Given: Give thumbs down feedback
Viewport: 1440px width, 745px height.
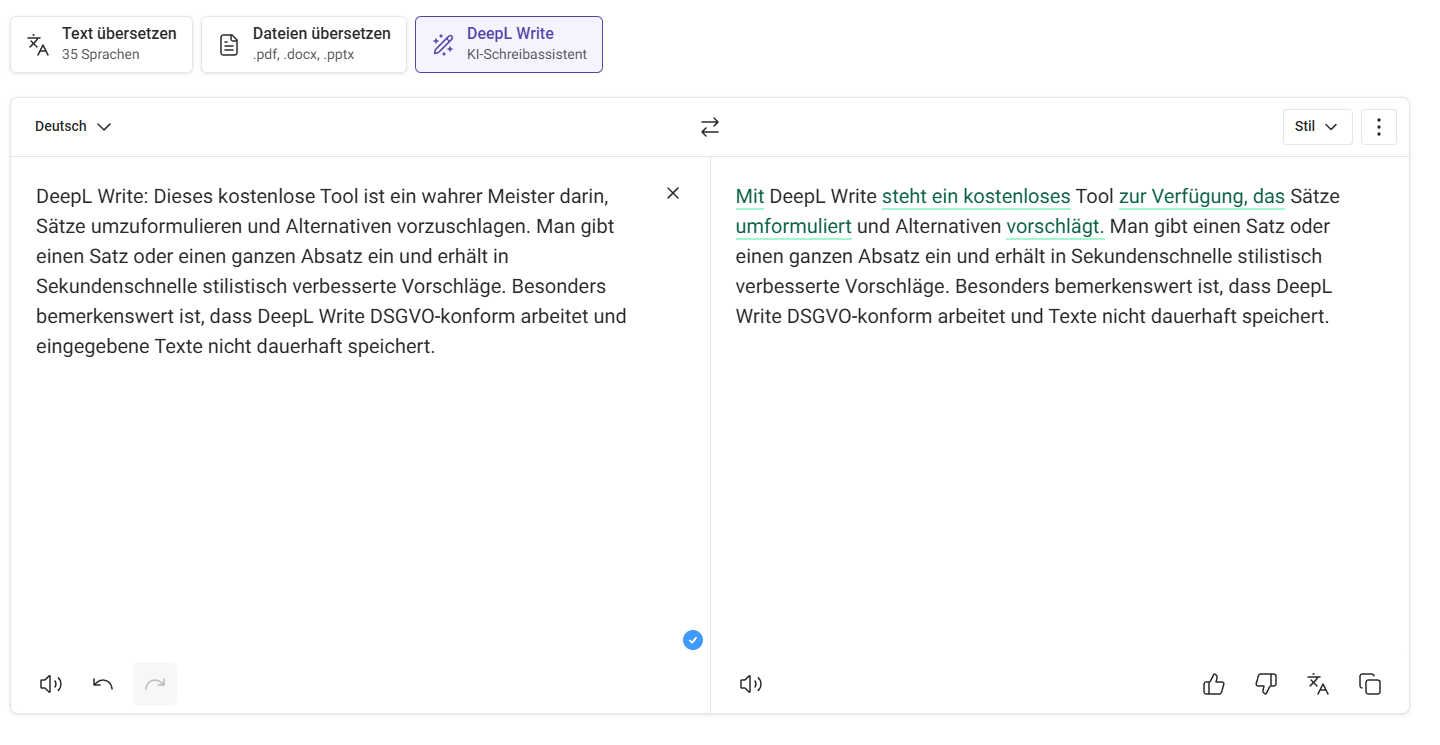Looking at the screenshot, I should [x=1266, y=684].
